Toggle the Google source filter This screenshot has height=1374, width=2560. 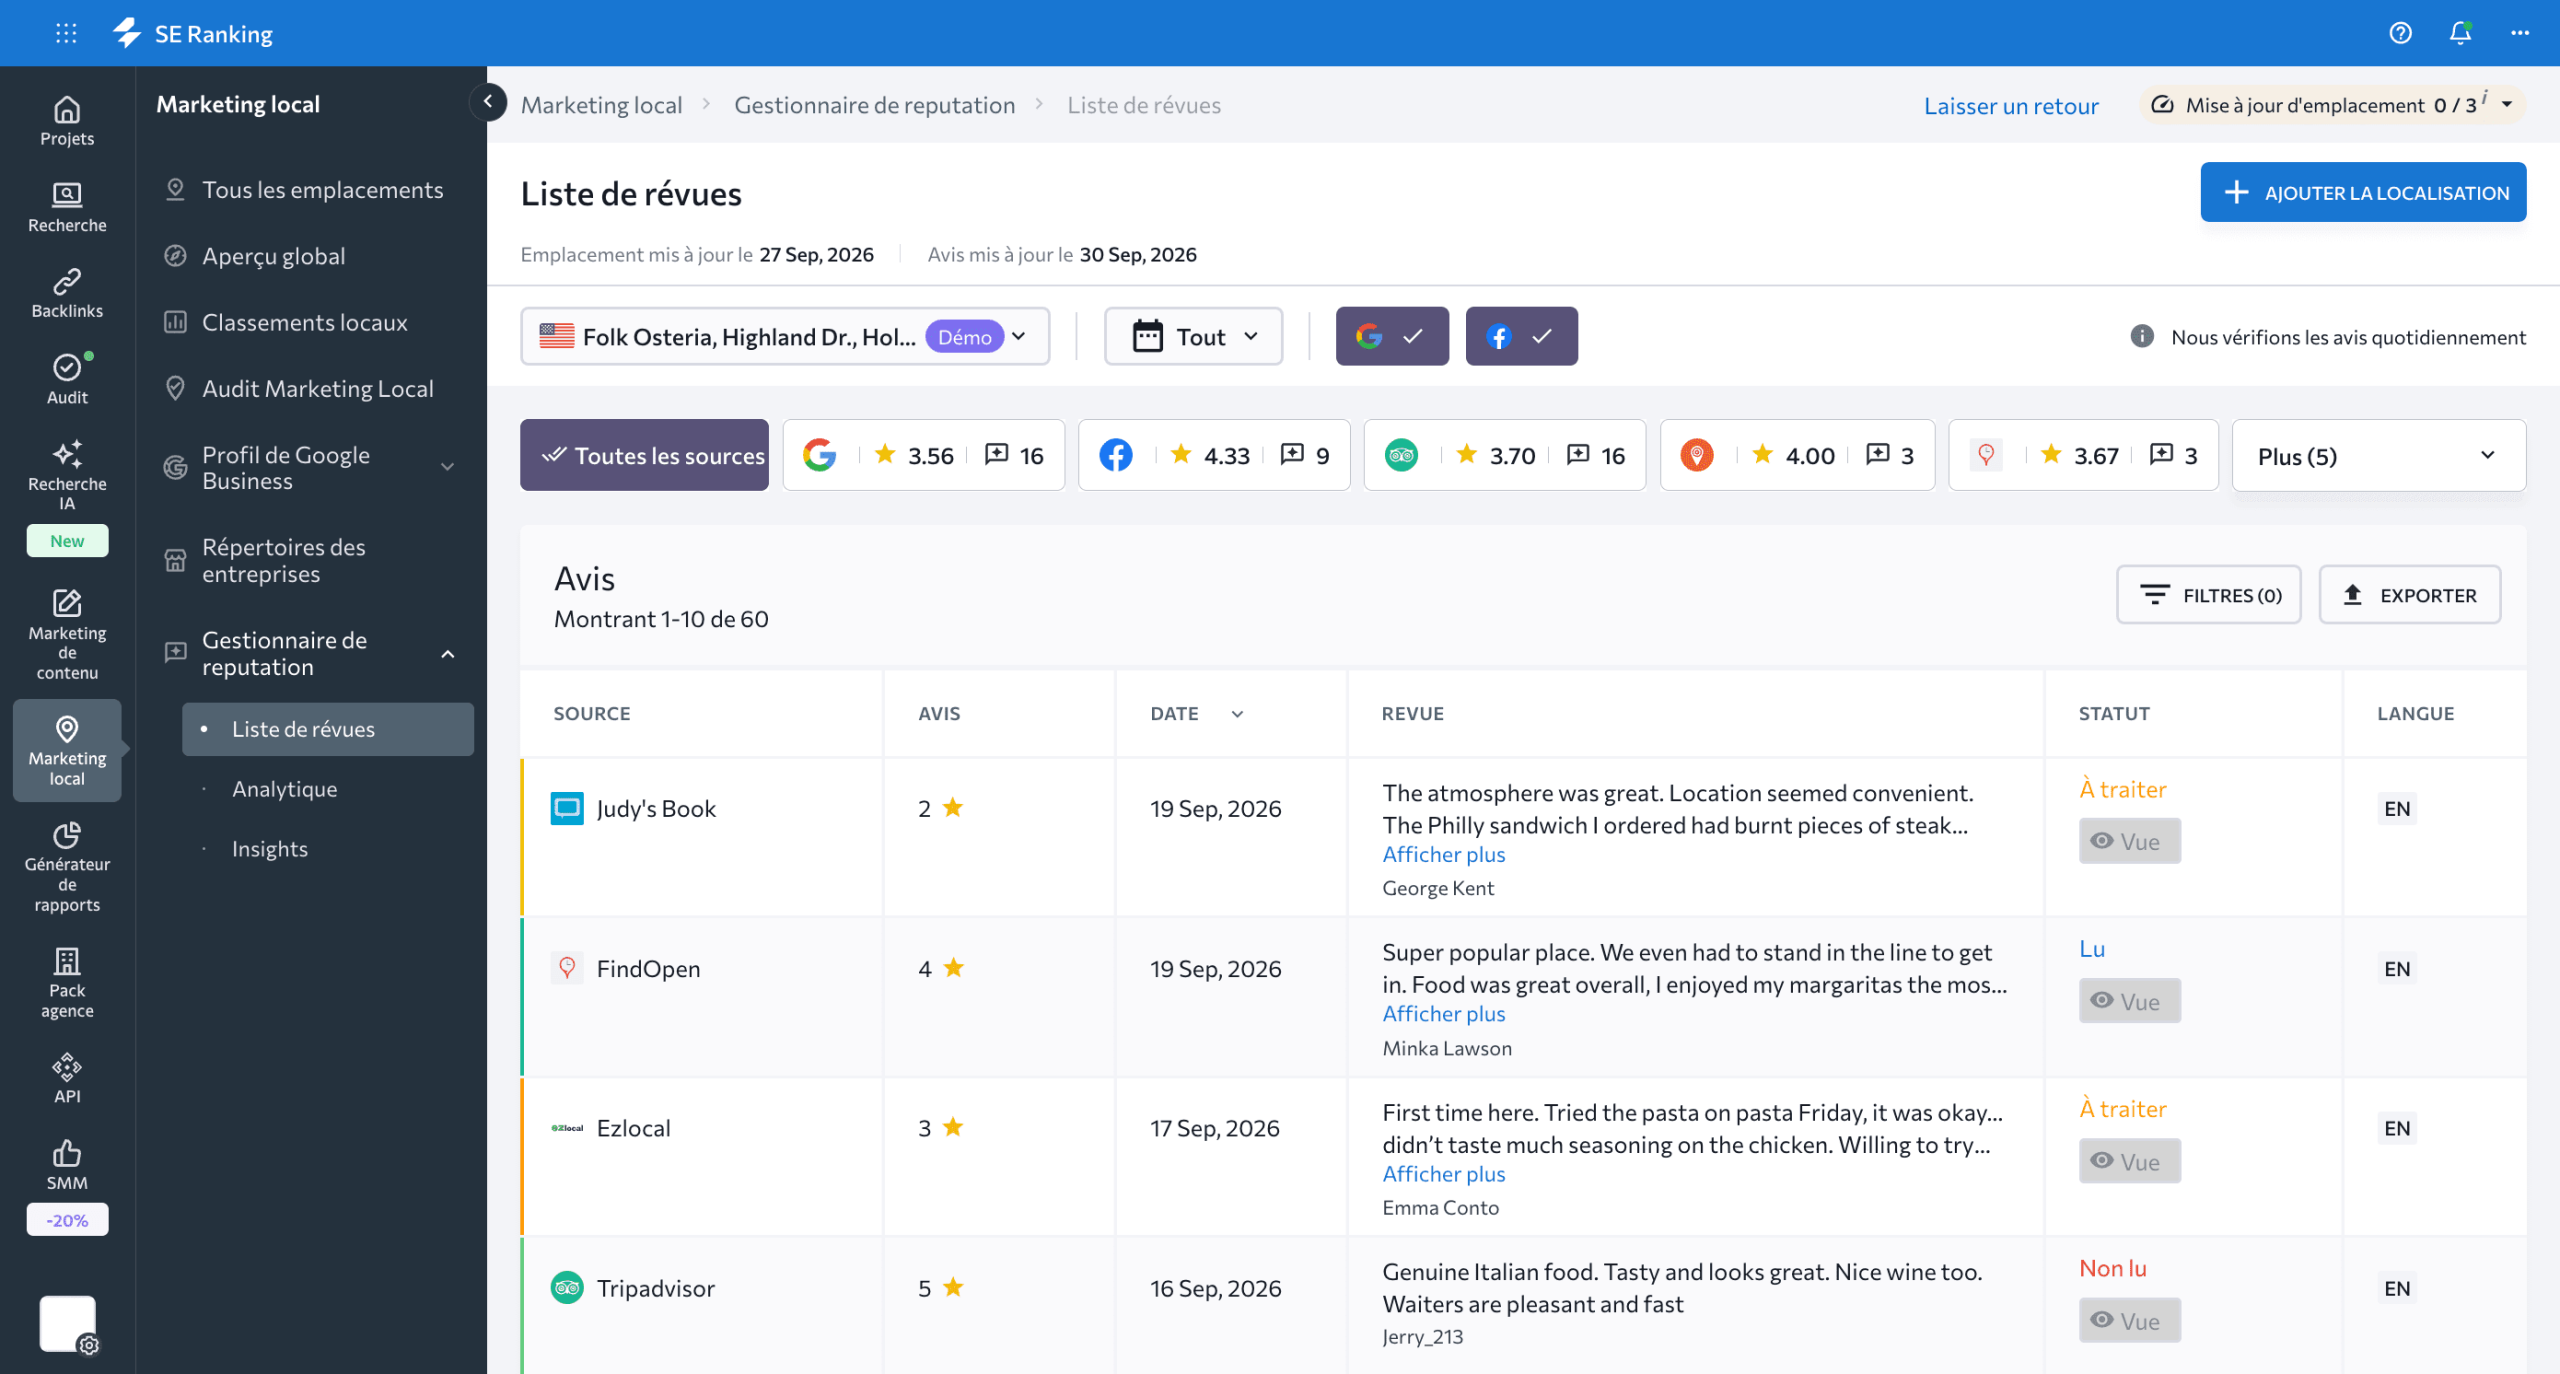click(x=1392, y=336)
